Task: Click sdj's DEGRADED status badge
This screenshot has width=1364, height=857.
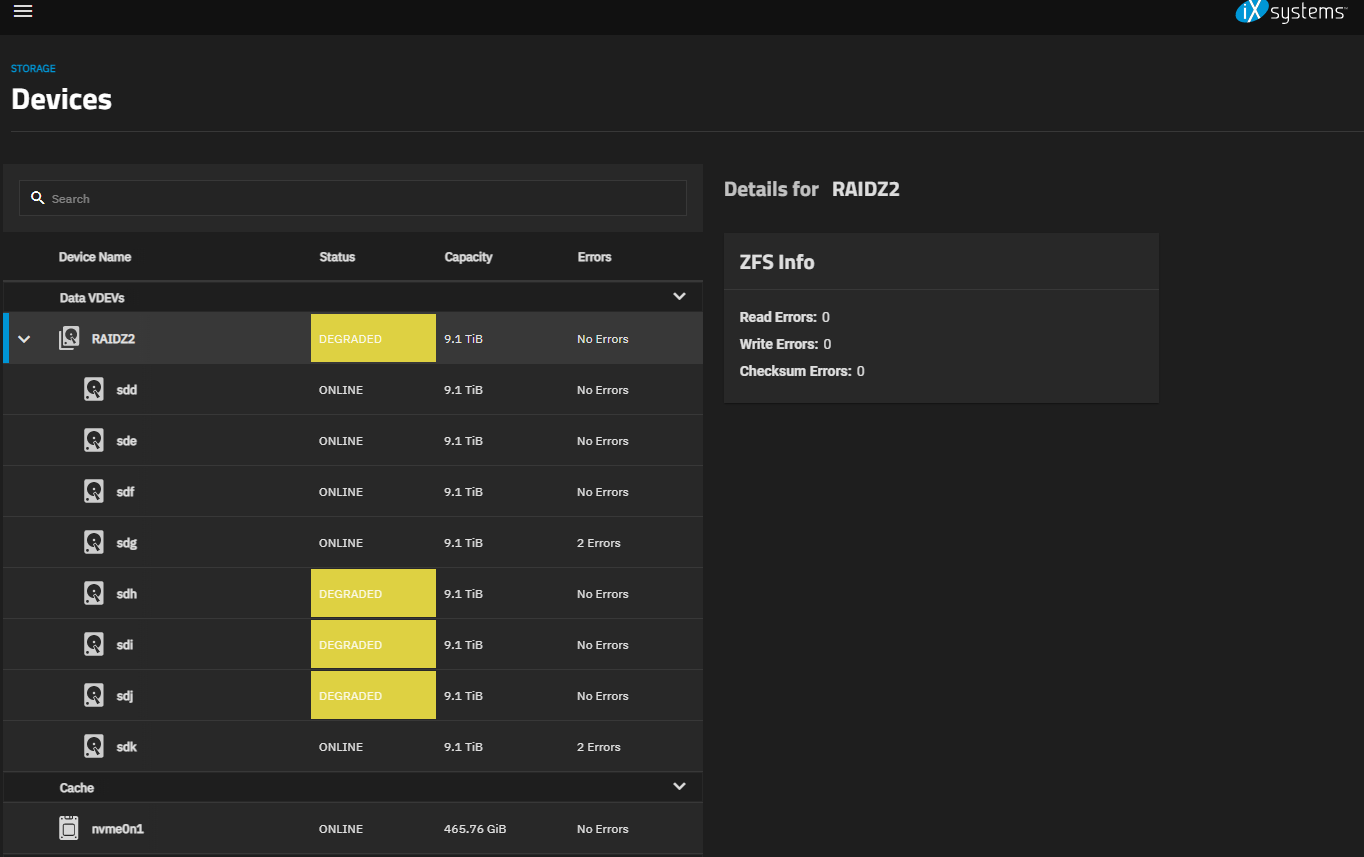Action: (x=373, y=695)
